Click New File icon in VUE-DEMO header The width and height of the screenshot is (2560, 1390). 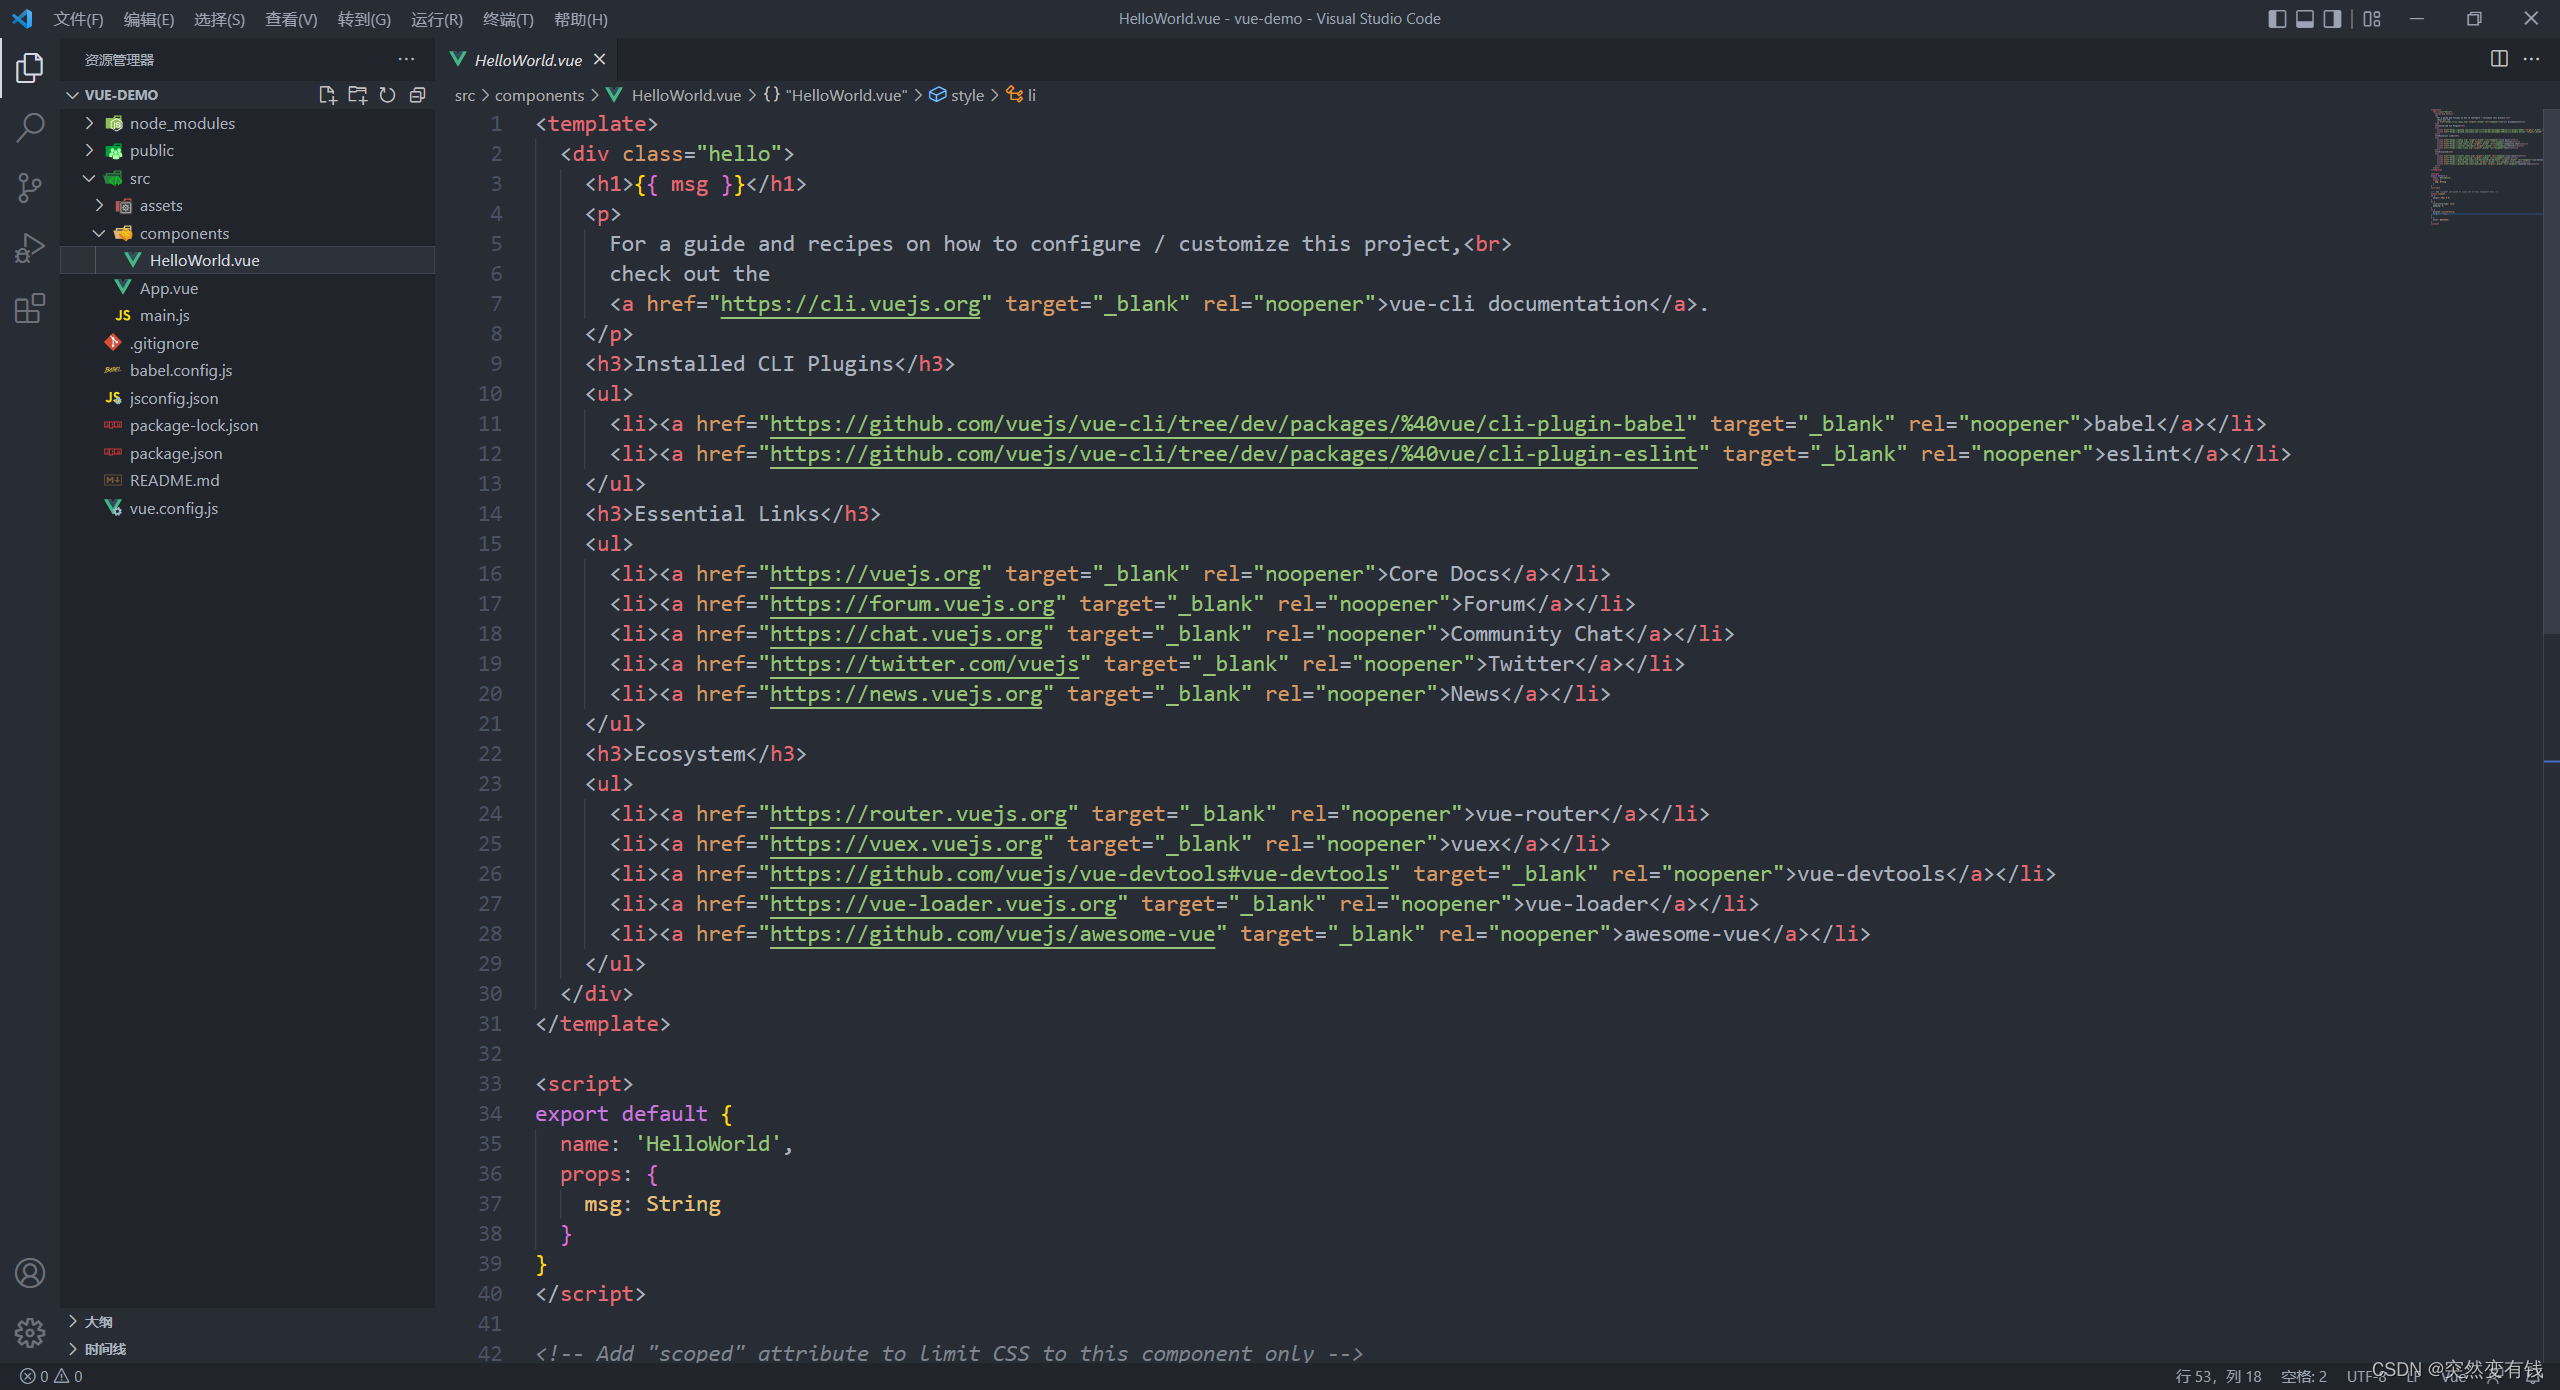327,95
